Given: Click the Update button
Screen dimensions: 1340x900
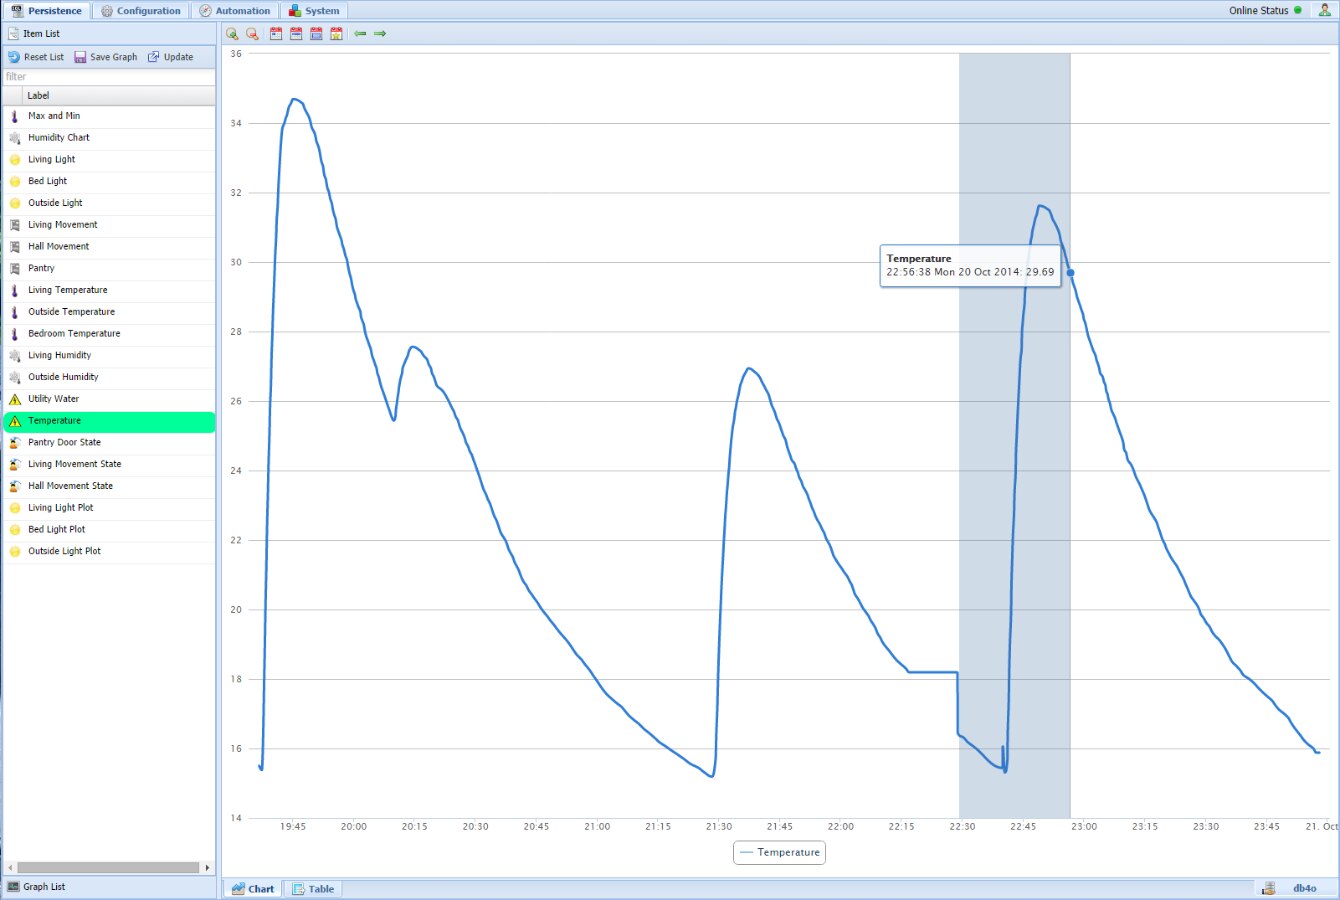Looking at the screenshot, I should point(171,57).
